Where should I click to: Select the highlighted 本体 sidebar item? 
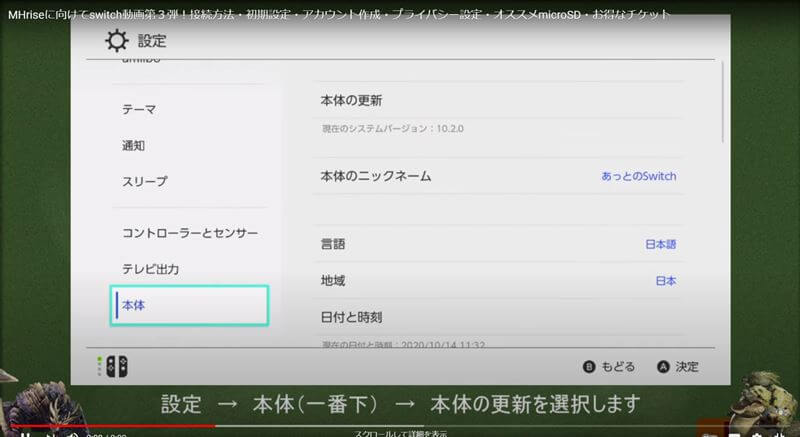(189, 305)
